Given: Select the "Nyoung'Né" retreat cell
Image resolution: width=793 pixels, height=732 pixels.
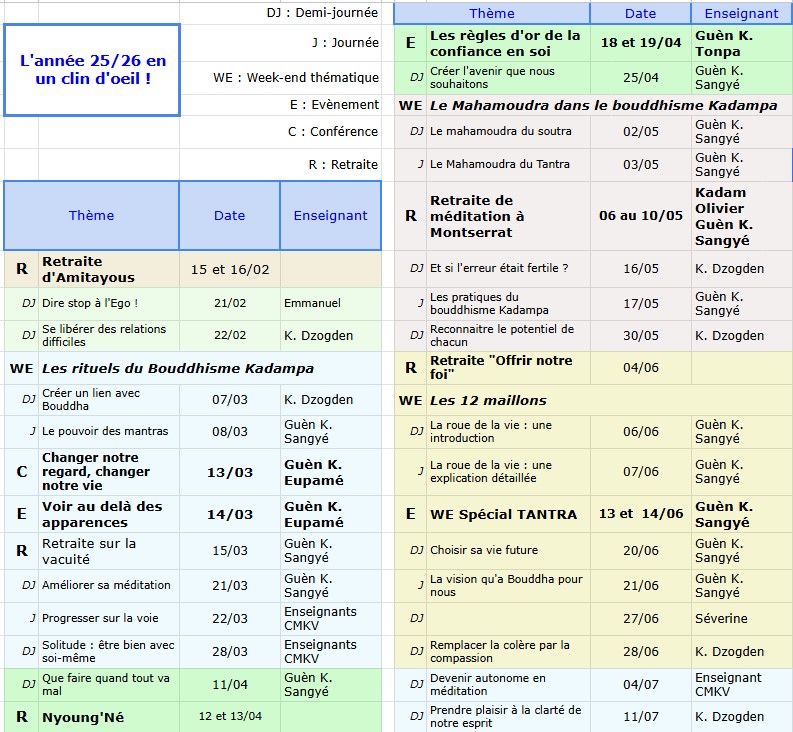Looking at the screenshot, I should tap(108, 717).
